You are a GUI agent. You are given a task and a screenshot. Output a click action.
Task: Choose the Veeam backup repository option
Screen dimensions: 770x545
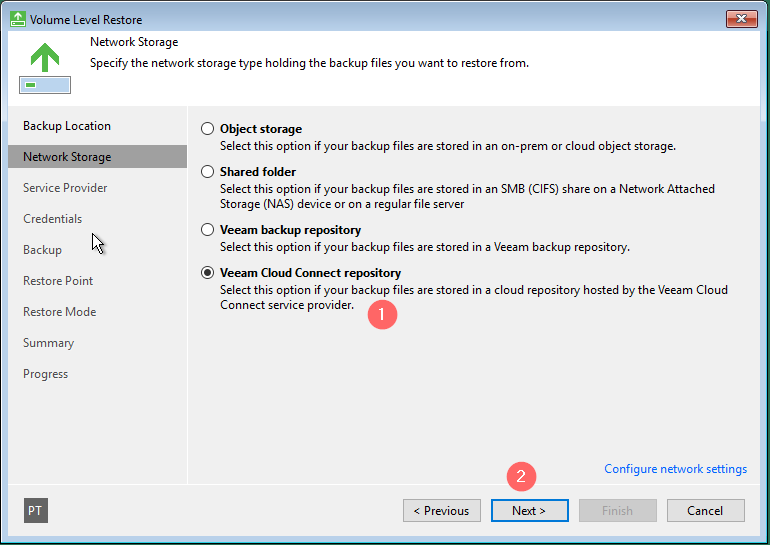click(207, 230)
